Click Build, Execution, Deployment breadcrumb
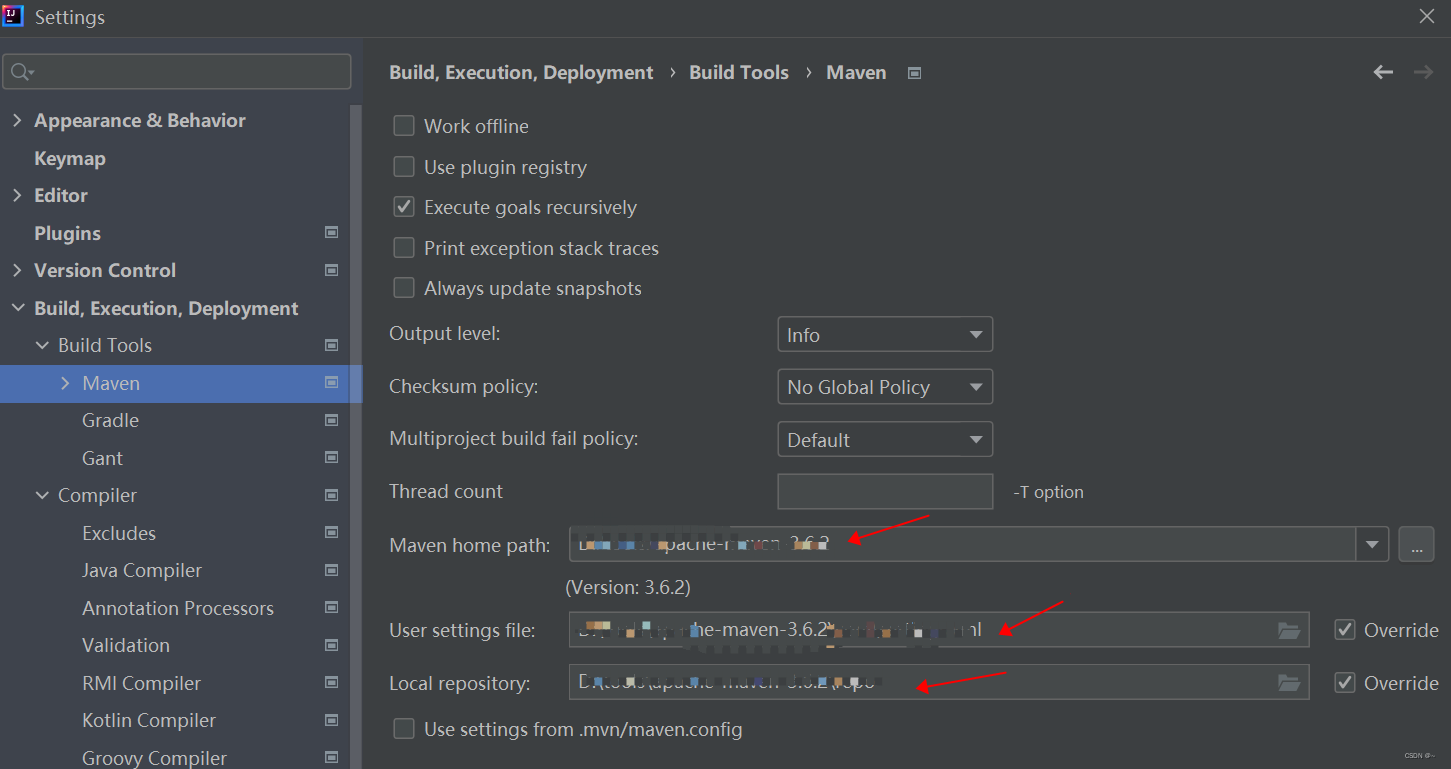 click(x=521, y=73)
